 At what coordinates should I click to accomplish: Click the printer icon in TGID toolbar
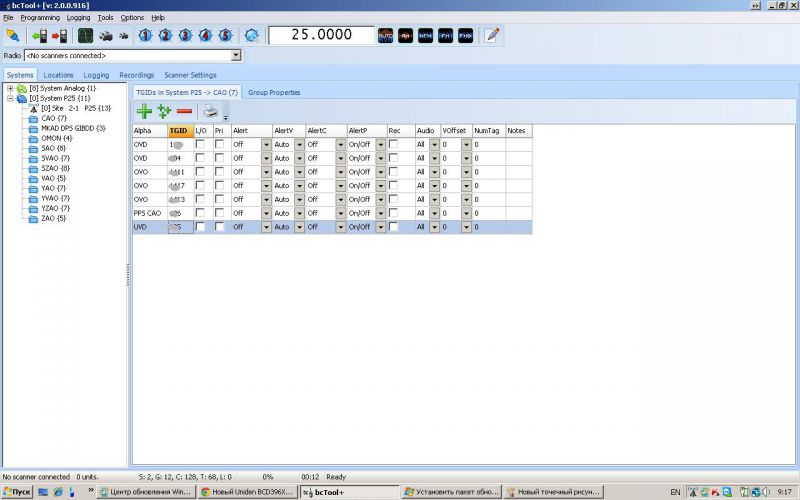[x=210, y=111]
